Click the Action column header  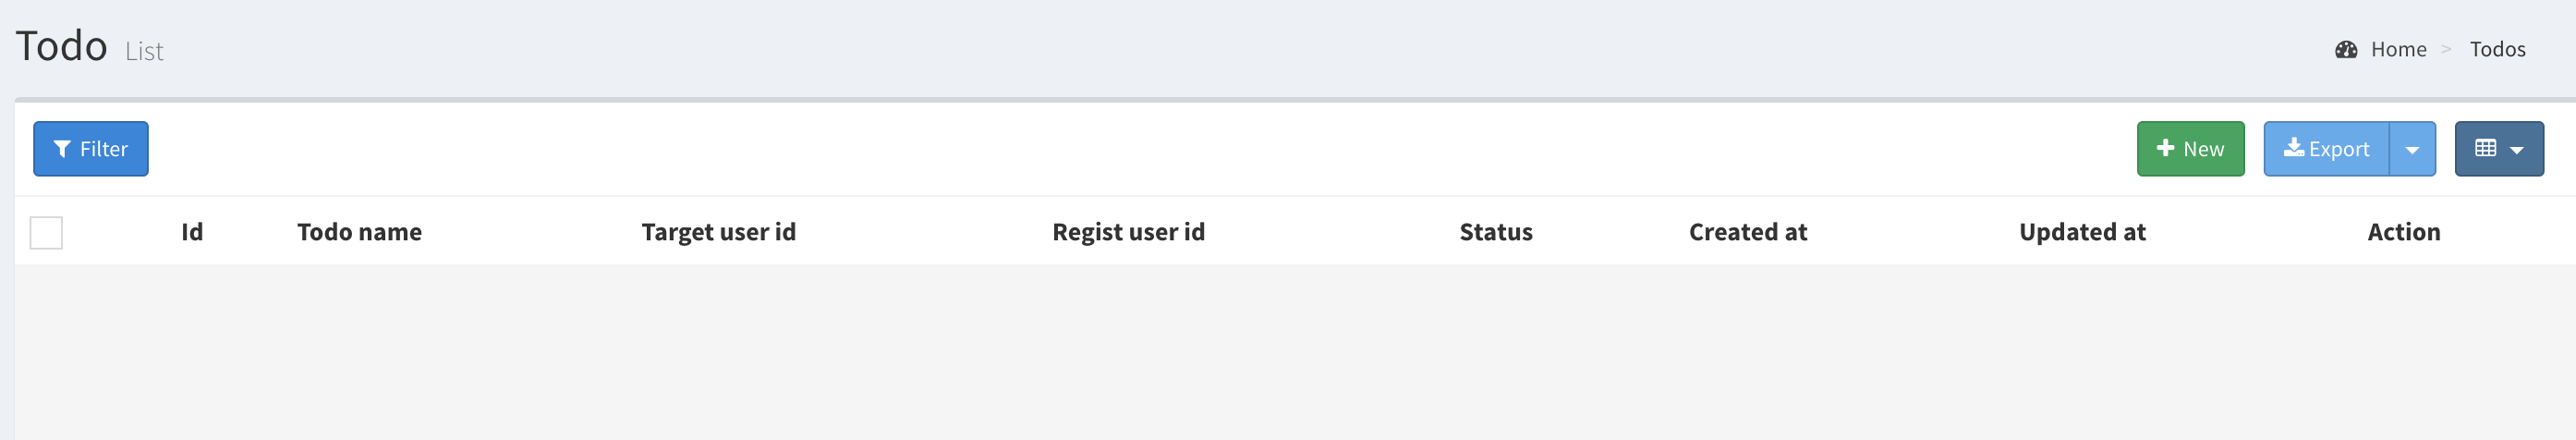pyautogui.click(x=2403, y=232)
